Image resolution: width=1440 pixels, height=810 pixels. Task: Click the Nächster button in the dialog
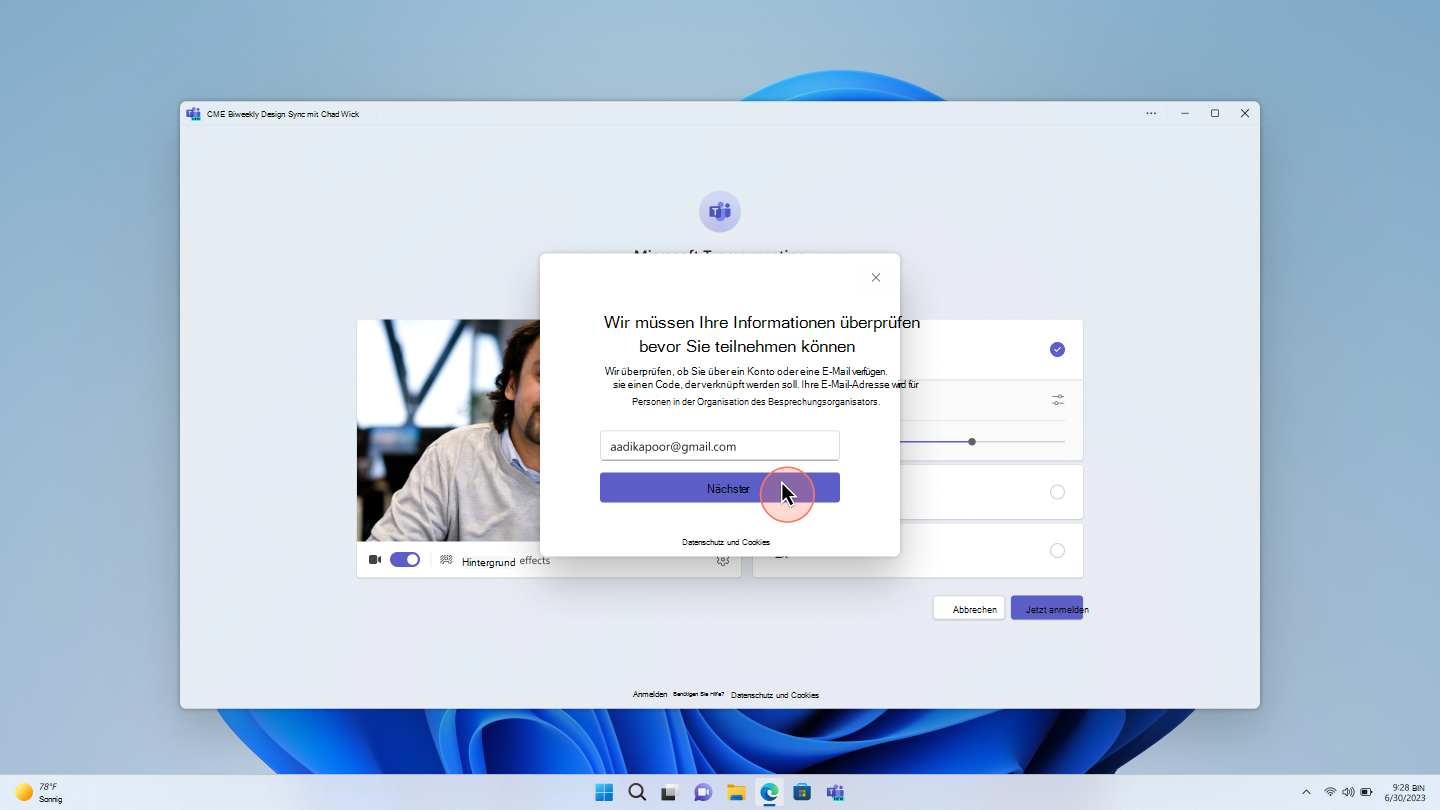click(719, 488)
